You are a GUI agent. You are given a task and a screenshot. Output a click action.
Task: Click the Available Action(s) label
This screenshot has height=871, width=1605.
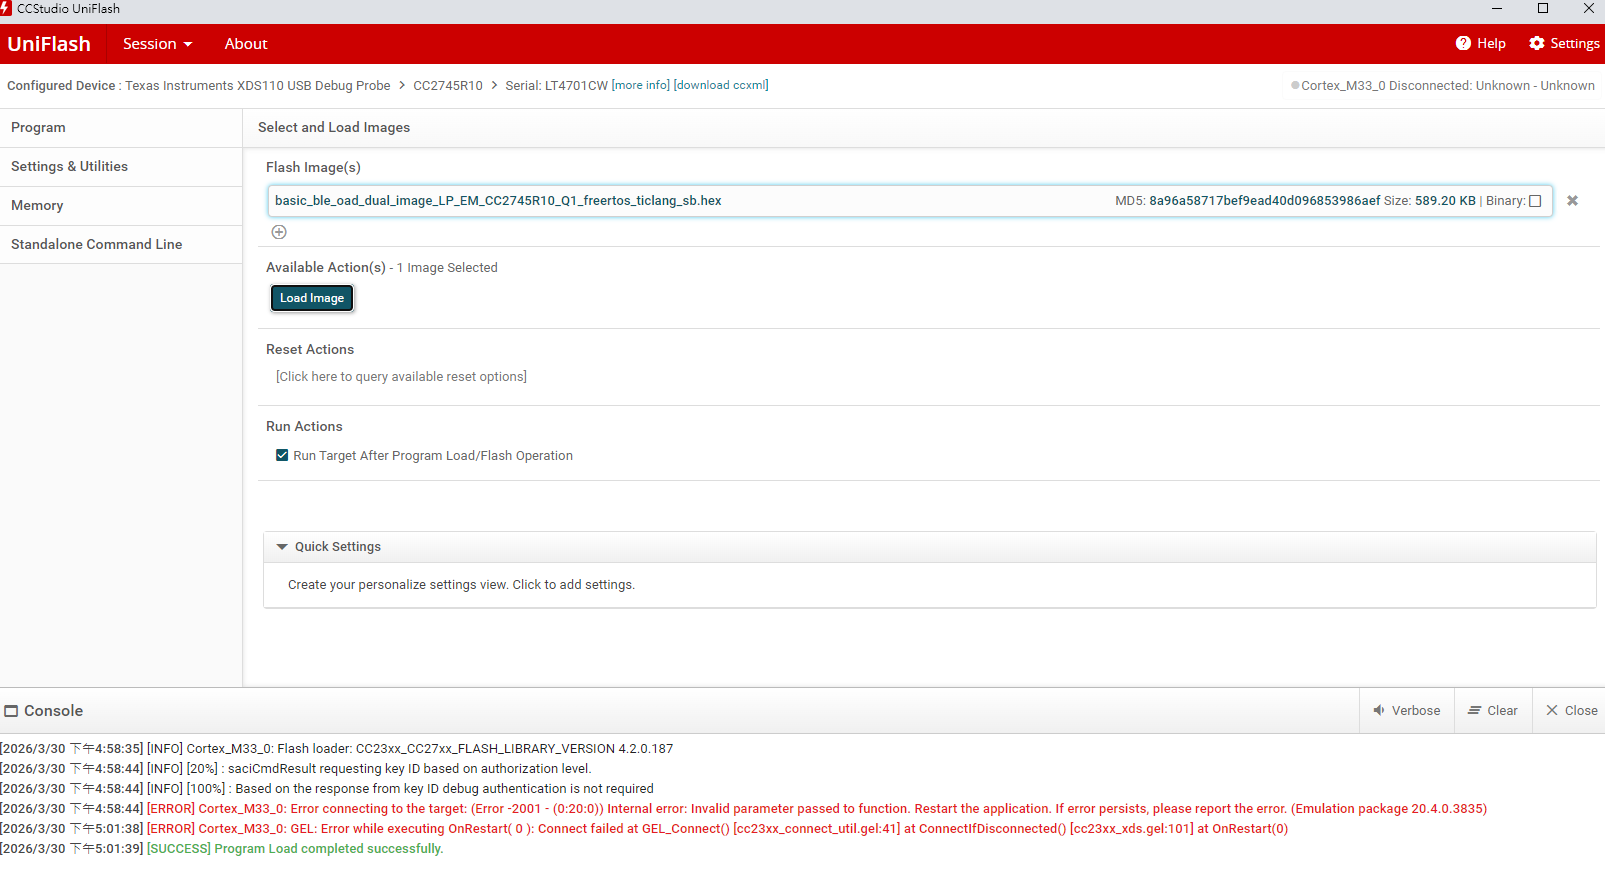click(326, 268)
